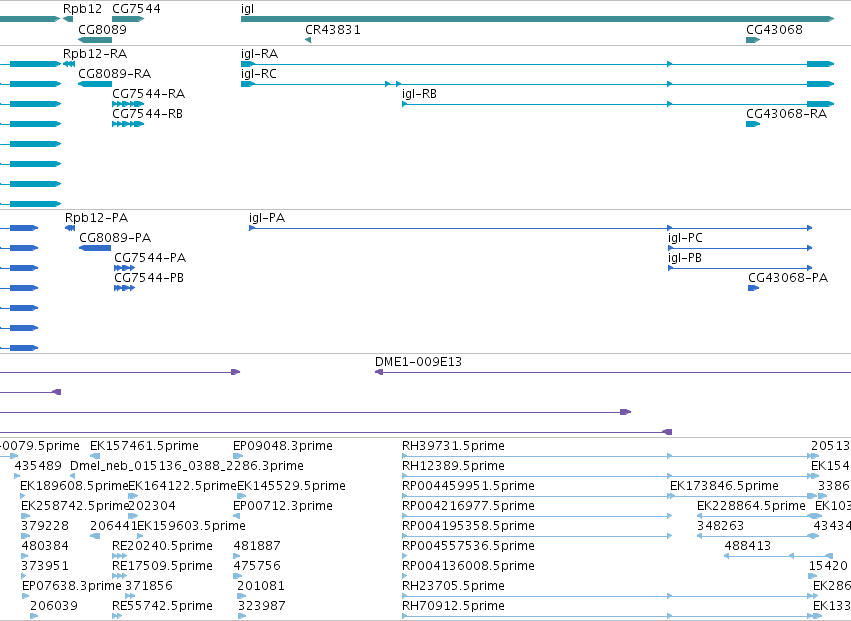Select the igl-PC protein label
The width and height of the screenshot is (851, 621).
pyautogui.click(x=685, y=238)
